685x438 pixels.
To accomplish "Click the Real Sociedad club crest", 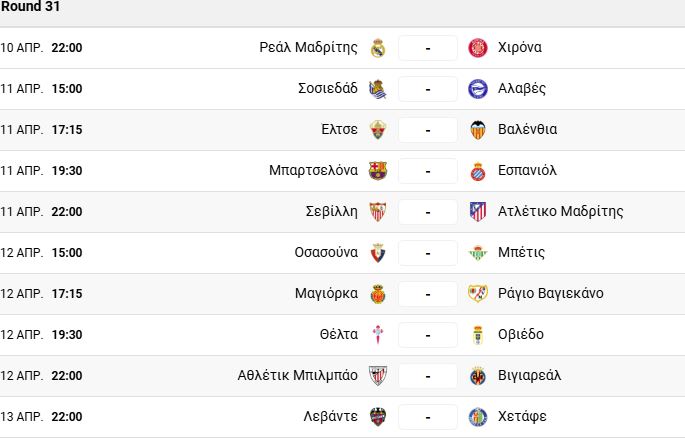I will point(377,89).
